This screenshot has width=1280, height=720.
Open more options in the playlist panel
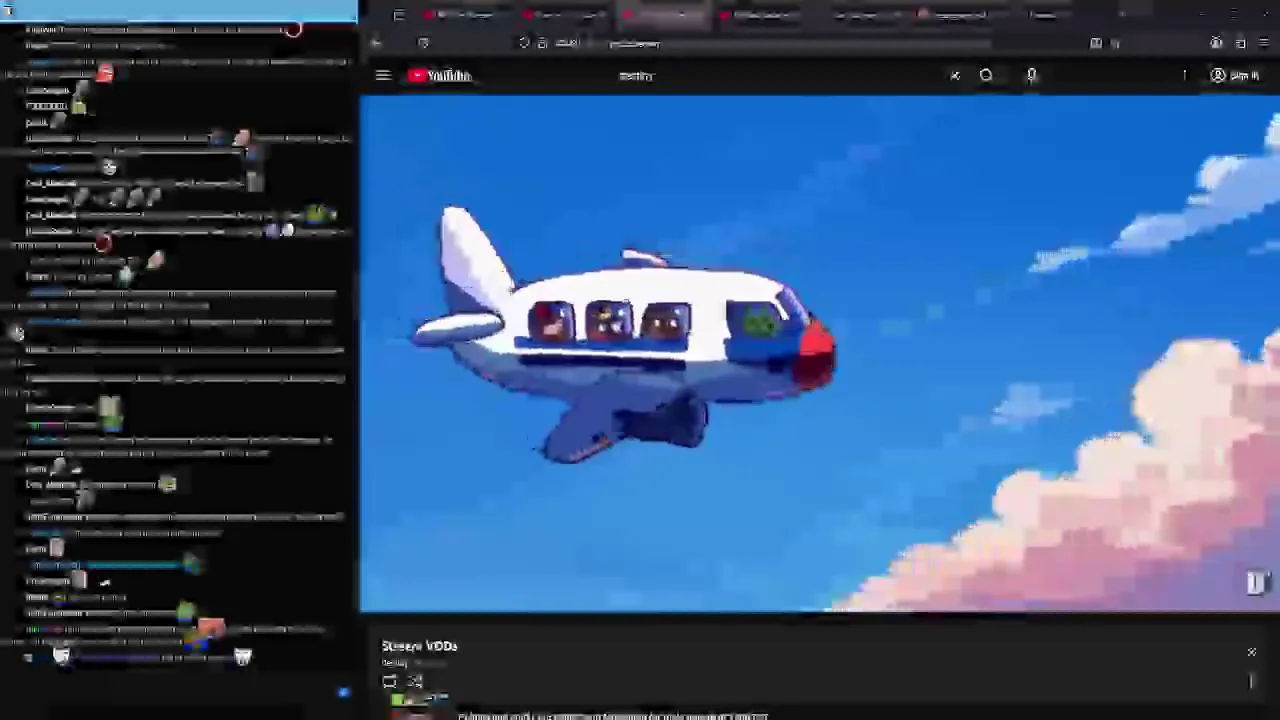click(1251, 681)
